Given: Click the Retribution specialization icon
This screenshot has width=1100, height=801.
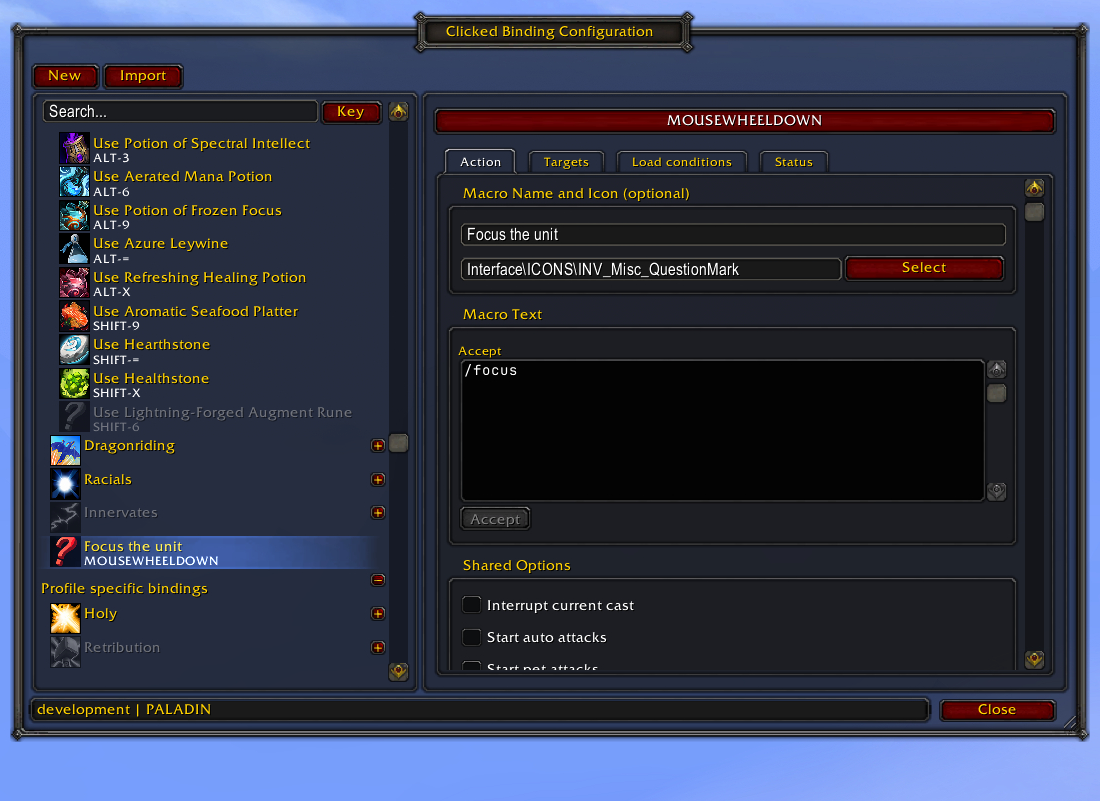Looking at the screenshot, I should click(x=65, y=652).
